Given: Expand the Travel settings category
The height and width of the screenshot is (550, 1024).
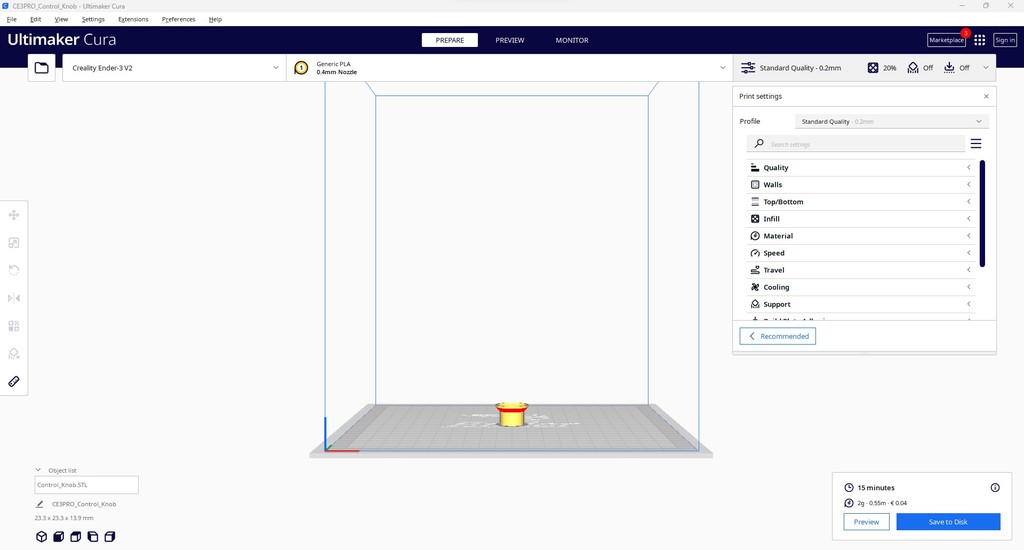Looking at the screenshot, I should click(x=861, y=270).
